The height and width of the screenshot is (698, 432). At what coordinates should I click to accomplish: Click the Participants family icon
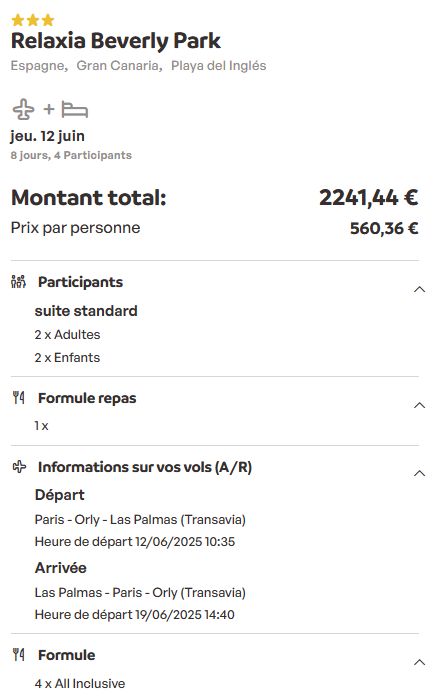[18, 282]
